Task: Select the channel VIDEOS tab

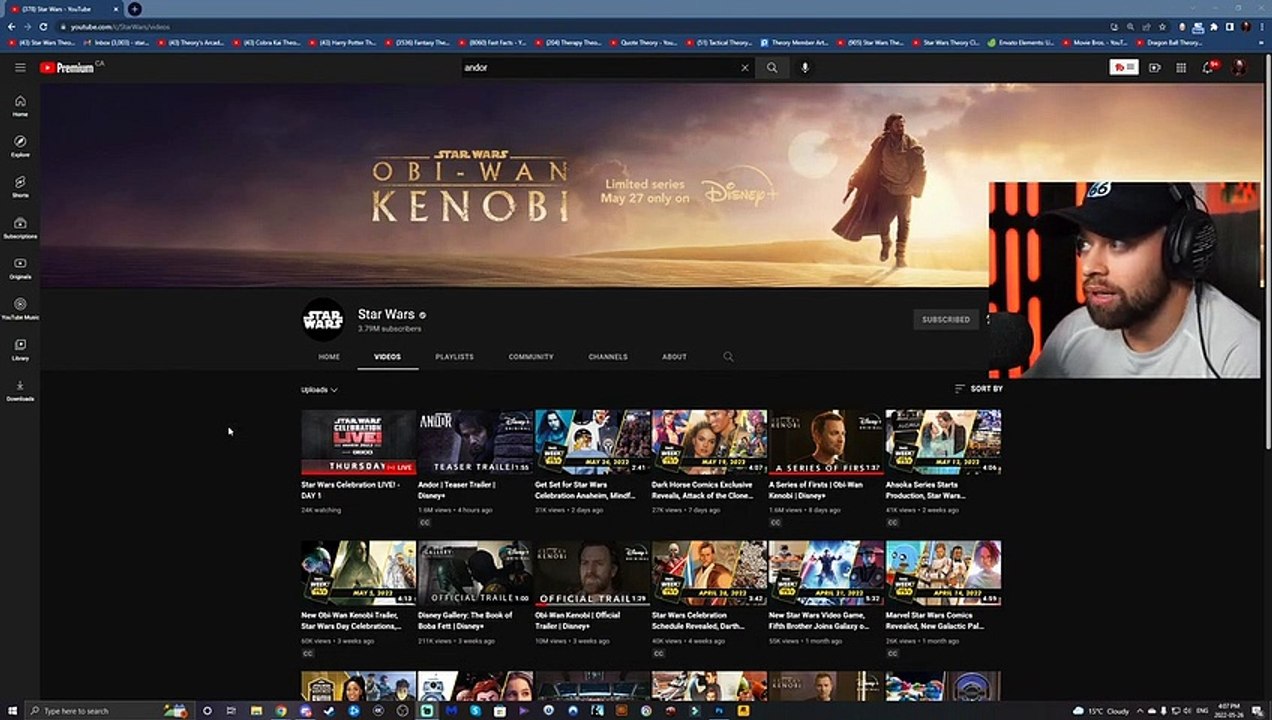Action: coord(388,357)
